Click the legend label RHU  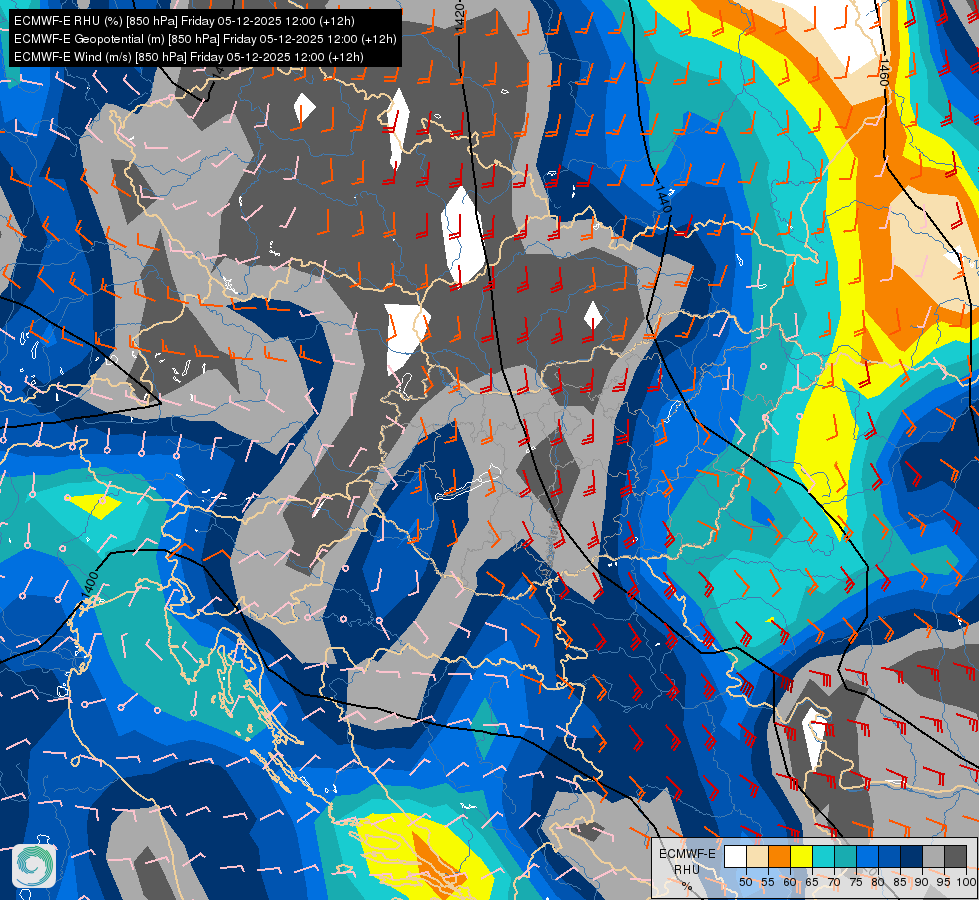[687, 869]
